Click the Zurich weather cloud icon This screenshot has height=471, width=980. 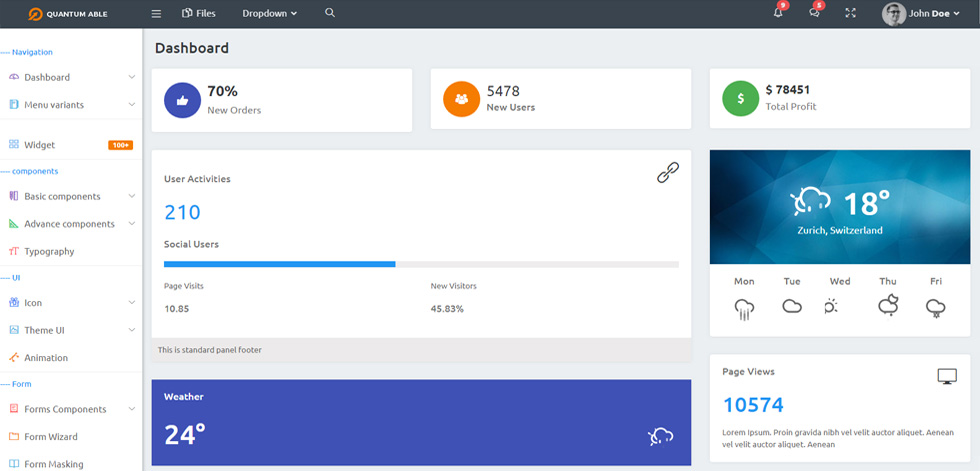tap(811, 203)
